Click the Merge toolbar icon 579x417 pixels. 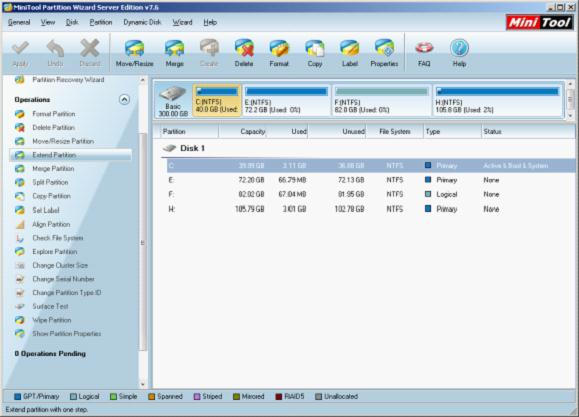coord(174,48)
